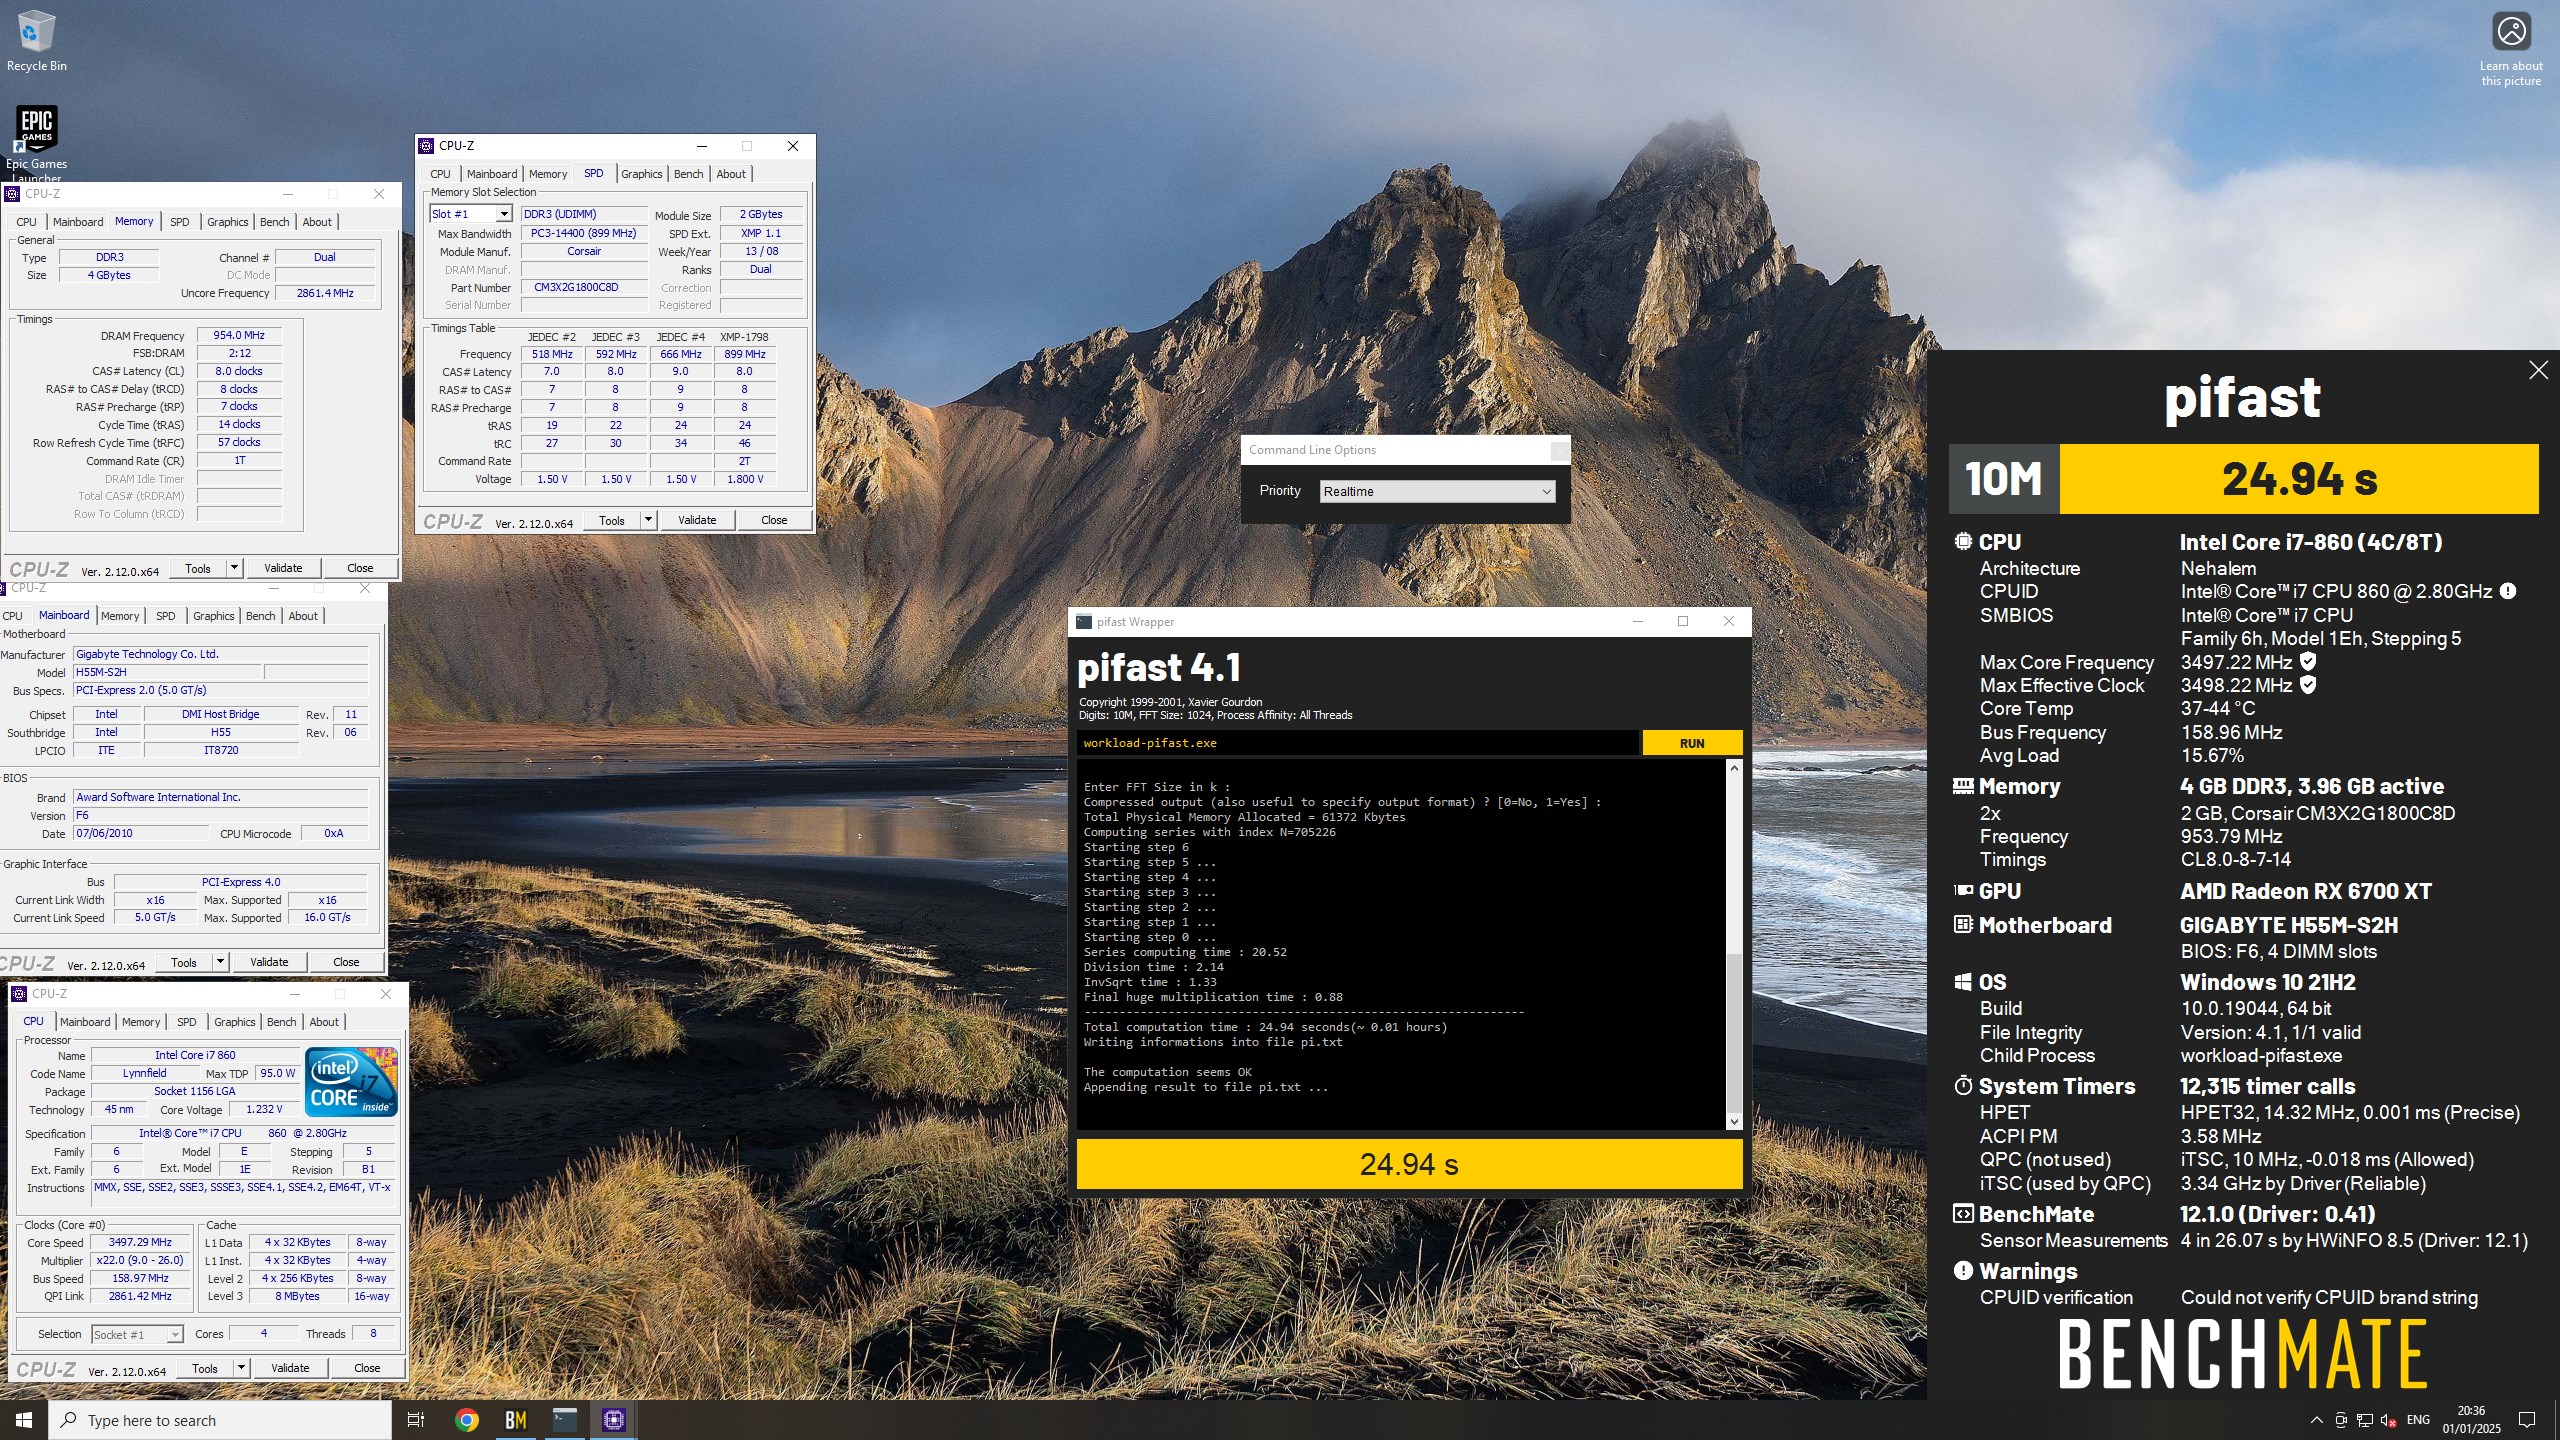Launch Google Chrome from the taskbar
Image resolution: width=2560 pixels, height=1440 pixels.
pos(466,1420)
